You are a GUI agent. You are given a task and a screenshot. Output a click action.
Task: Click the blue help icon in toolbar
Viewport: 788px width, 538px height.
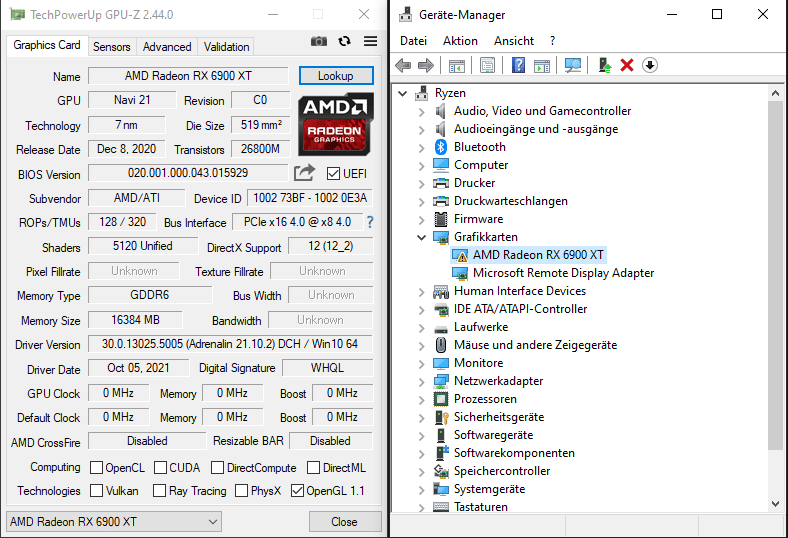coord(518,65)
